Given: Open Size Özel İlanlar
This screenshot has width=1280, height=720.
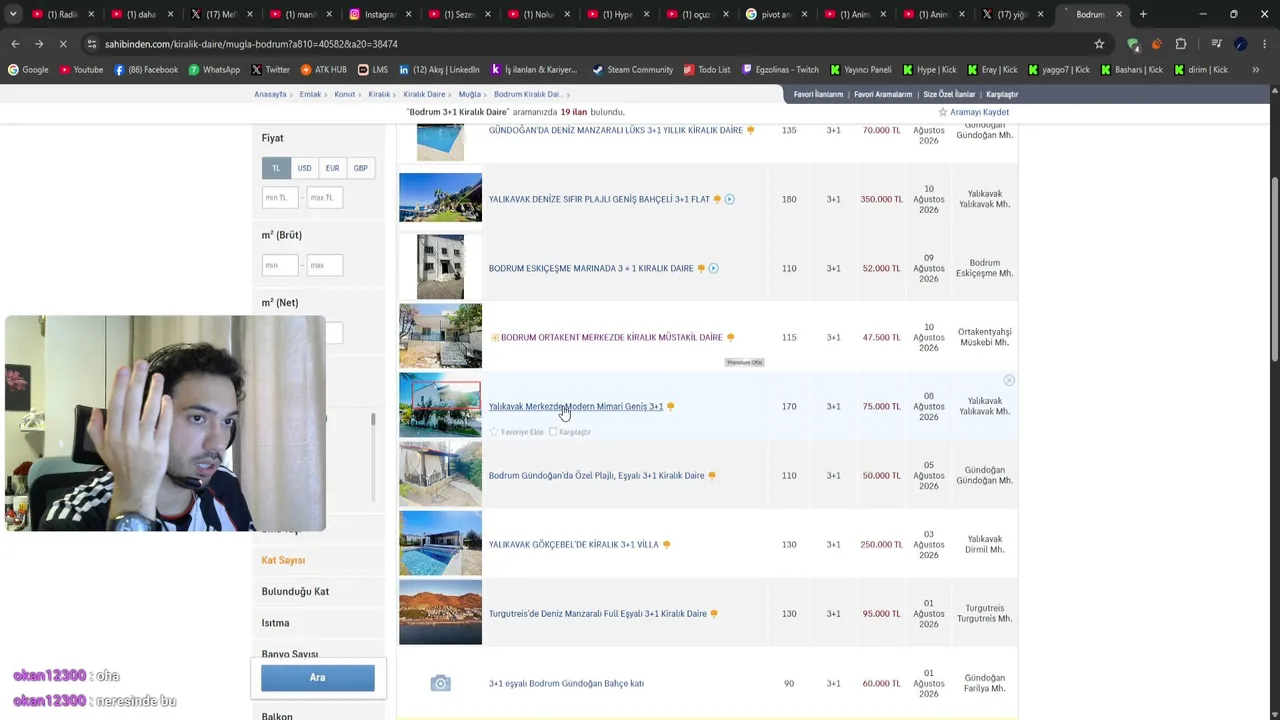Looking at the screenshot, I should (x=949, y=94).
